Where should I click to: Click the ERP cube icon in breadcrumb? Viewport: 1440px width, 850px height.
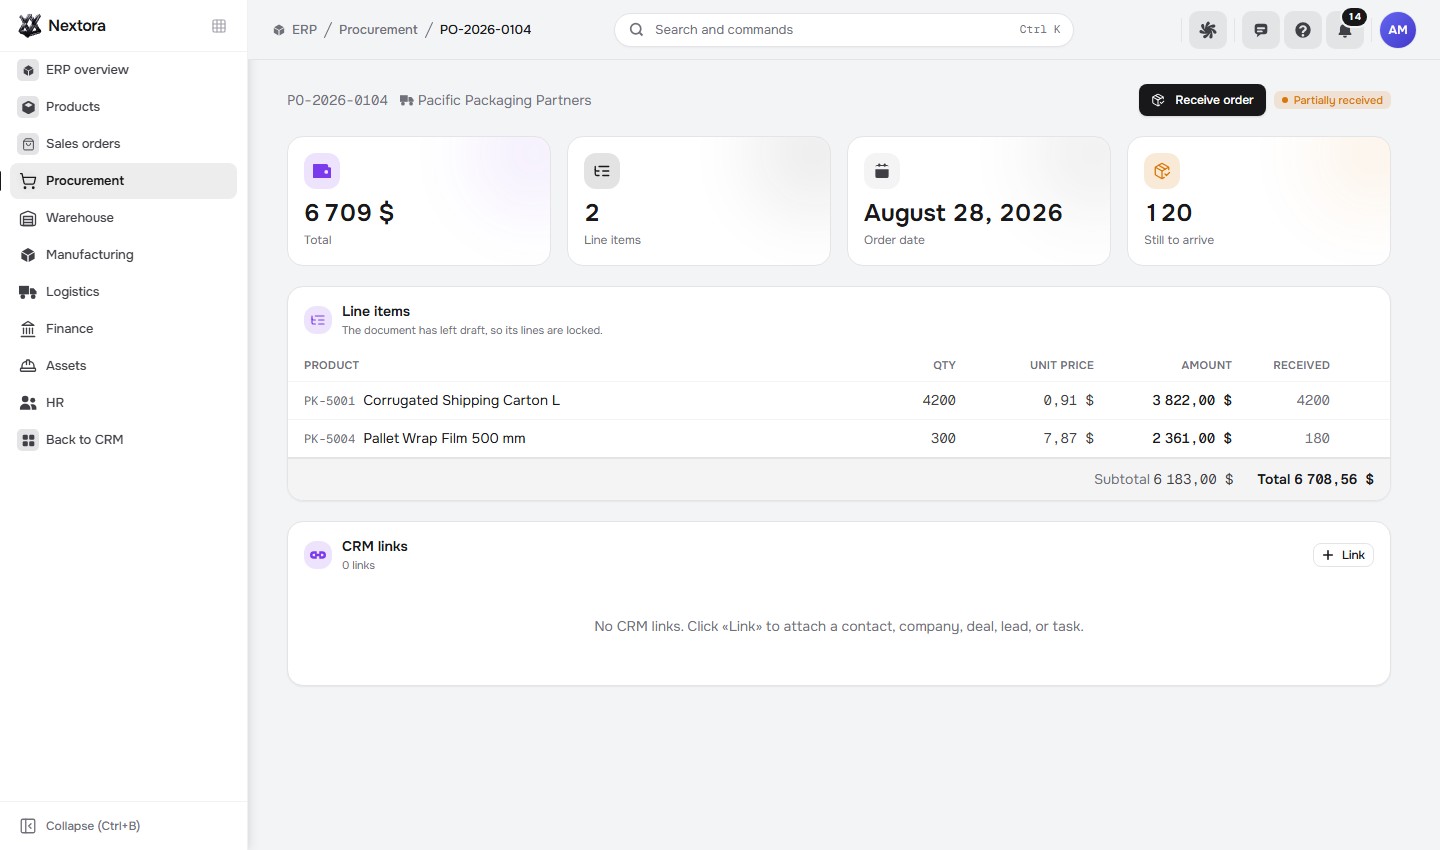click(x=279, y=30)
